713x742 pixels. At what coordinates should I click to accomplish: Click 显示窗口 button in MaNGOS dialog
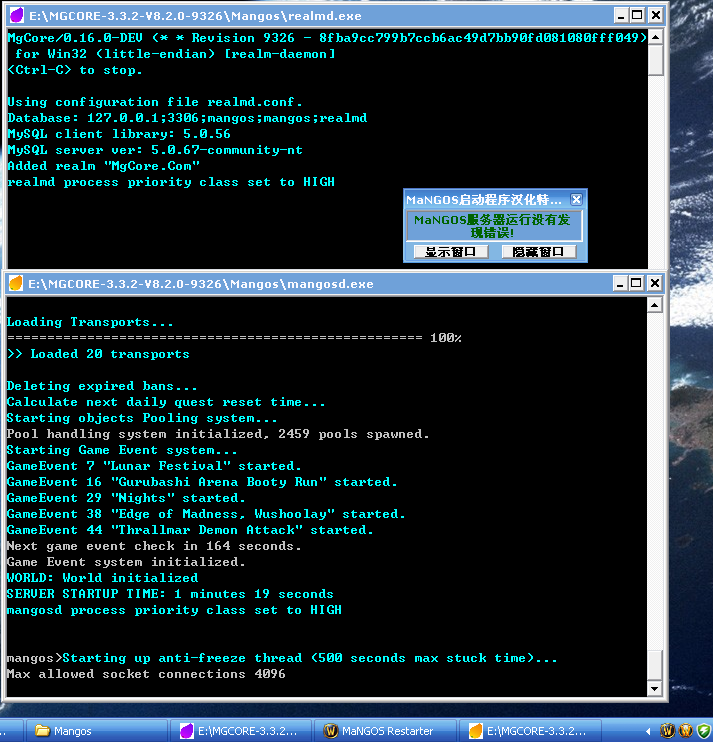(x=451, y=252)
